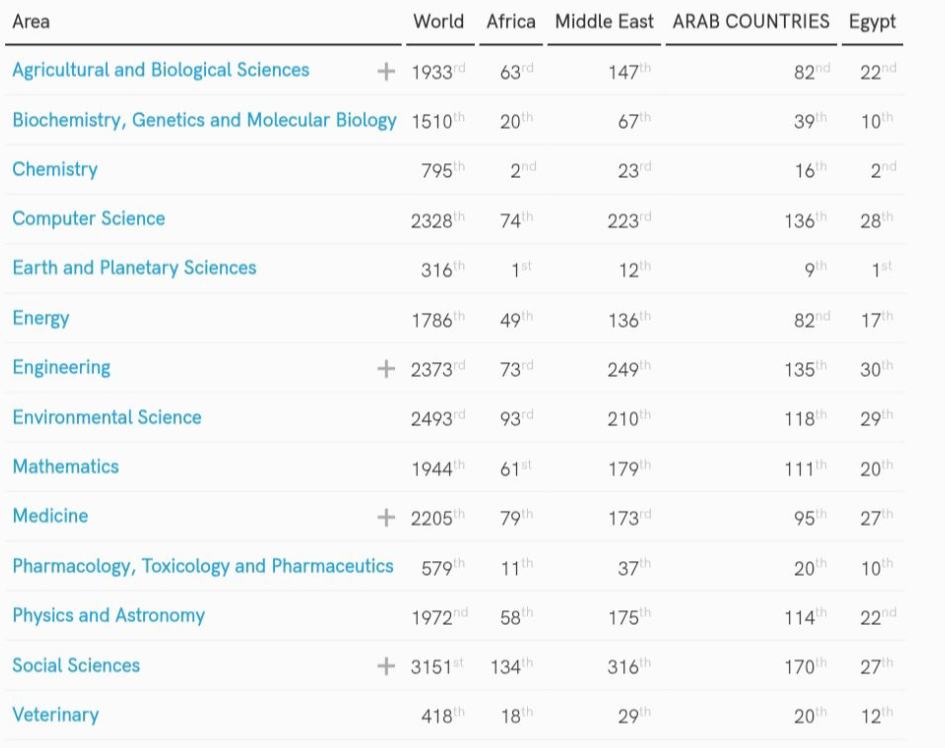Open Pharmacology, Toxicology and Pharmaceutics link

click(x=203, y=566)
